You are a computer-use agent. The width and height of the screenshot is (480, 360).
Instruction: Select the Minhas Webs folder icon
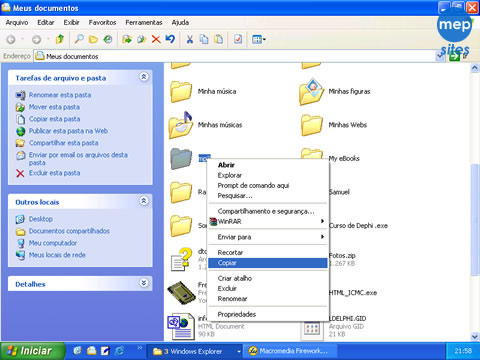[x=311, y=125]
